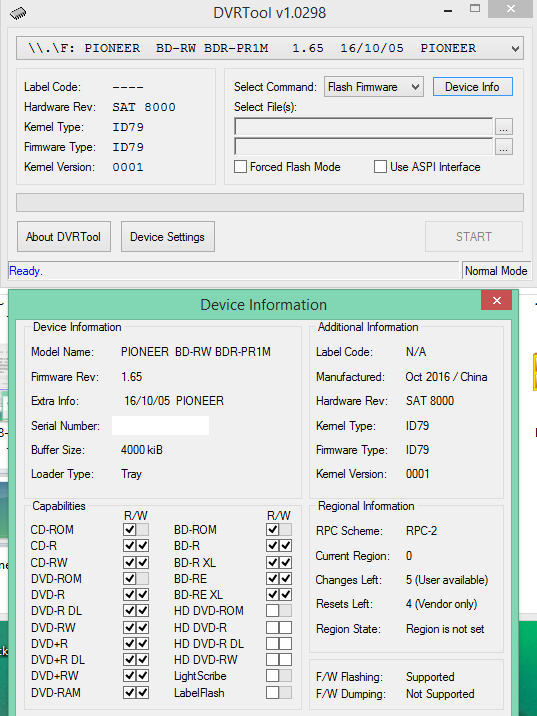Screen dimensions: 537x716
Task: Maximize the DVRTool window
Action: coord(475,9)
